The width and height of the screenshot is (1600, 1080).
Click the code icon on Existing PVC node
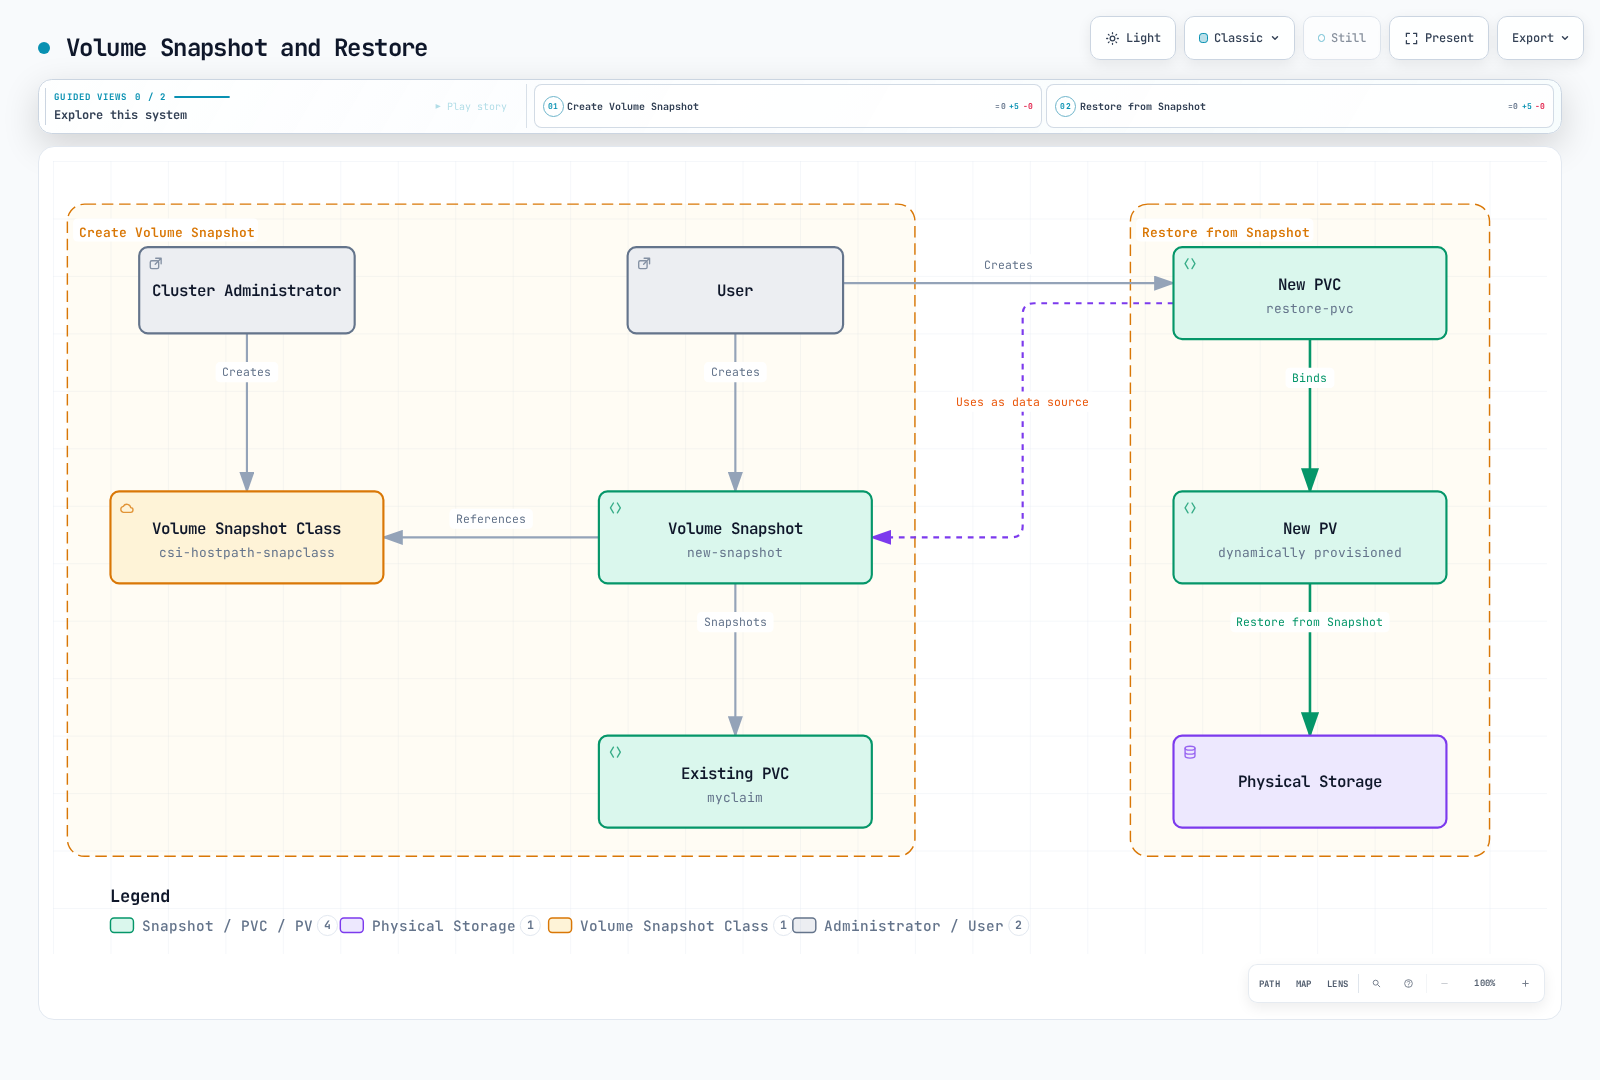tap(616, 752)
